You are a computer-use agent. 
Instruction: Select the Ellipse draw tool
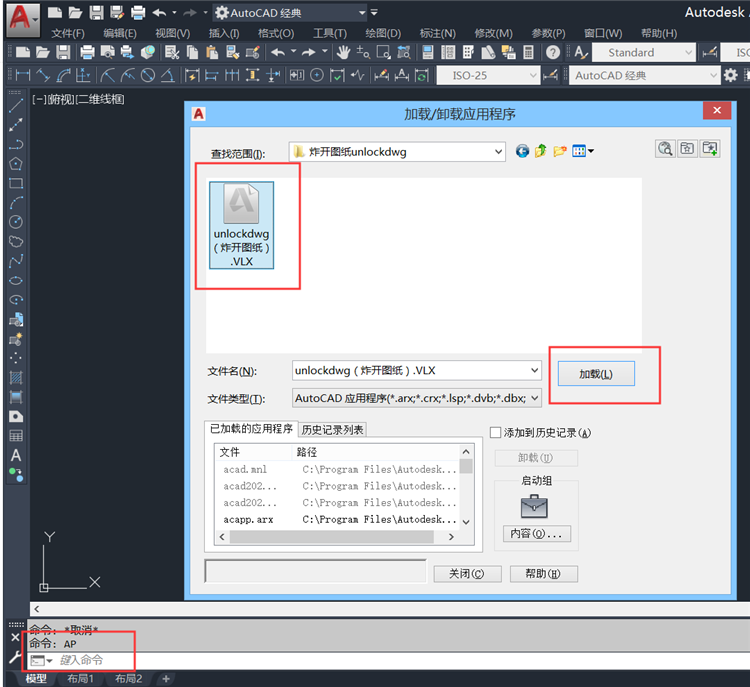[16, 280]
